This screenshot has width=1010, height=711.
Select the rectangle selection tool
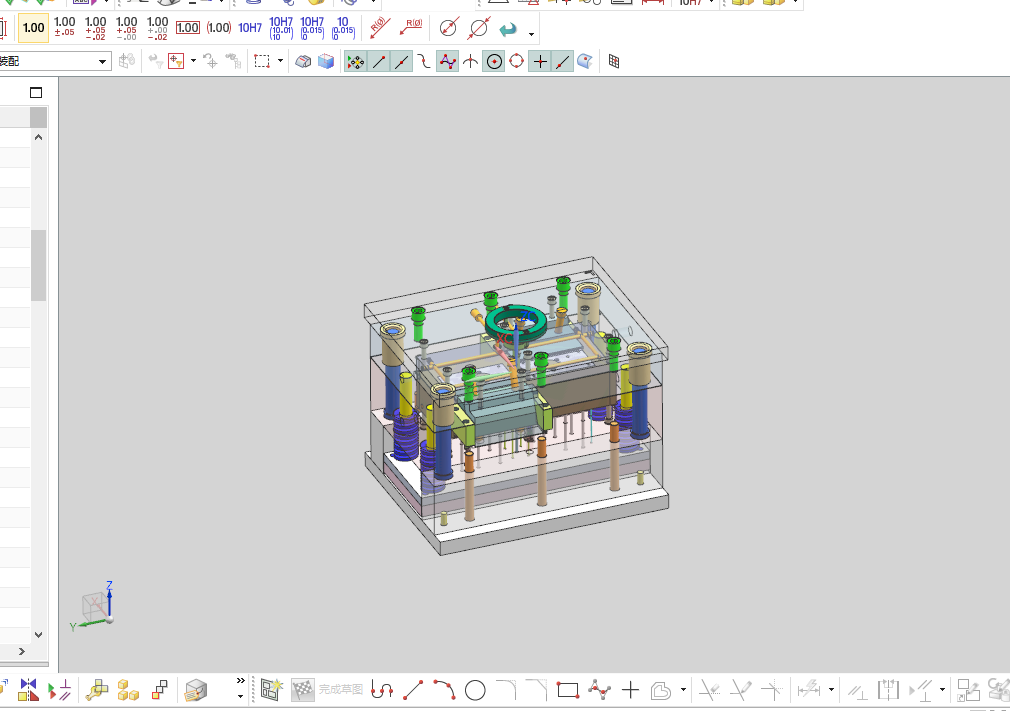[x=262, y=61]
